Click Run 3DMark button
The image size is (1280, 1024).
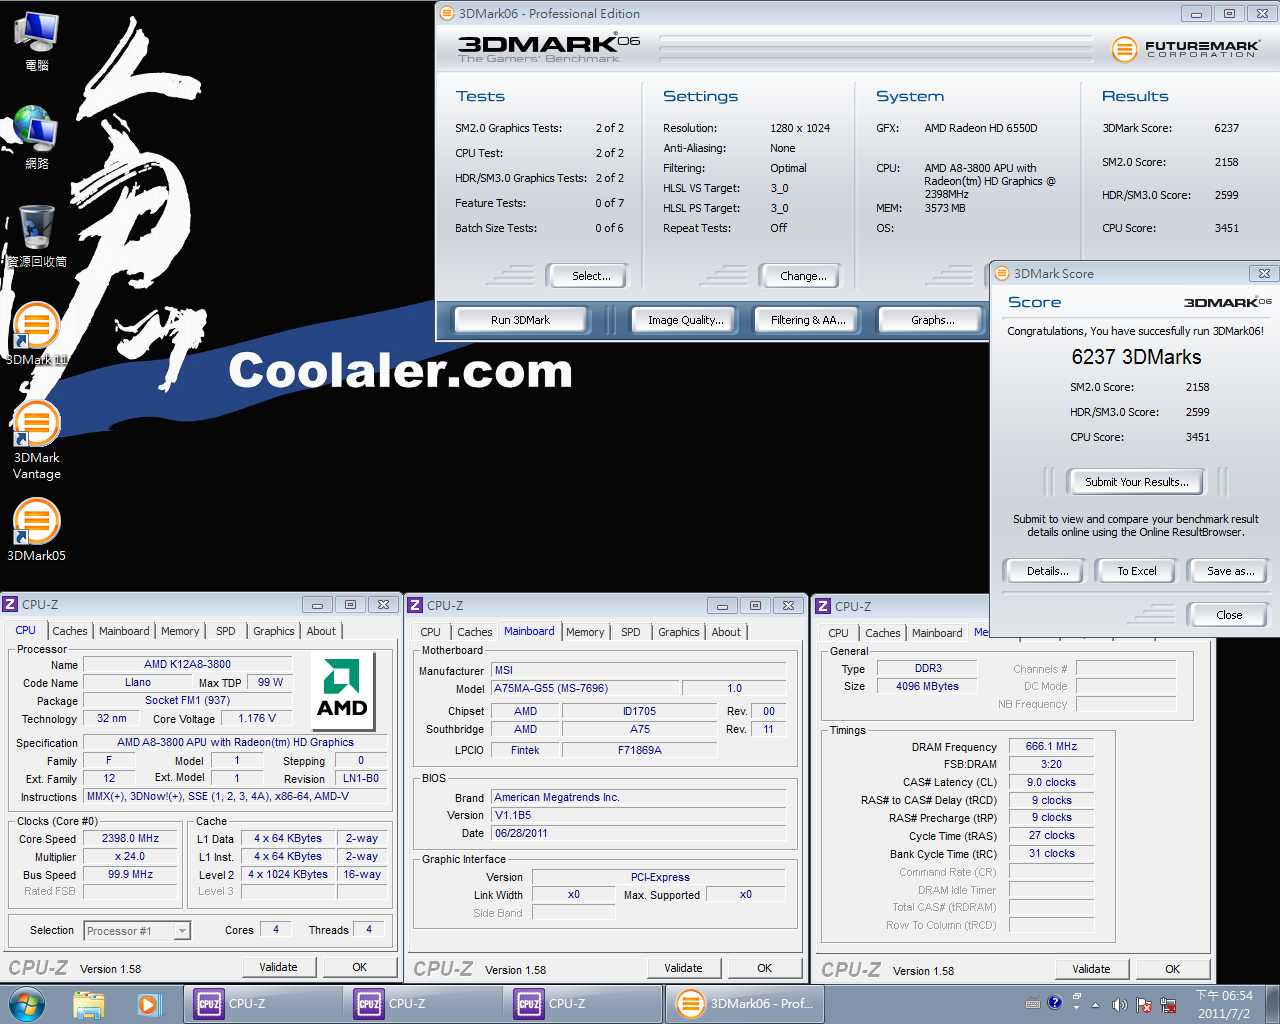520,320
